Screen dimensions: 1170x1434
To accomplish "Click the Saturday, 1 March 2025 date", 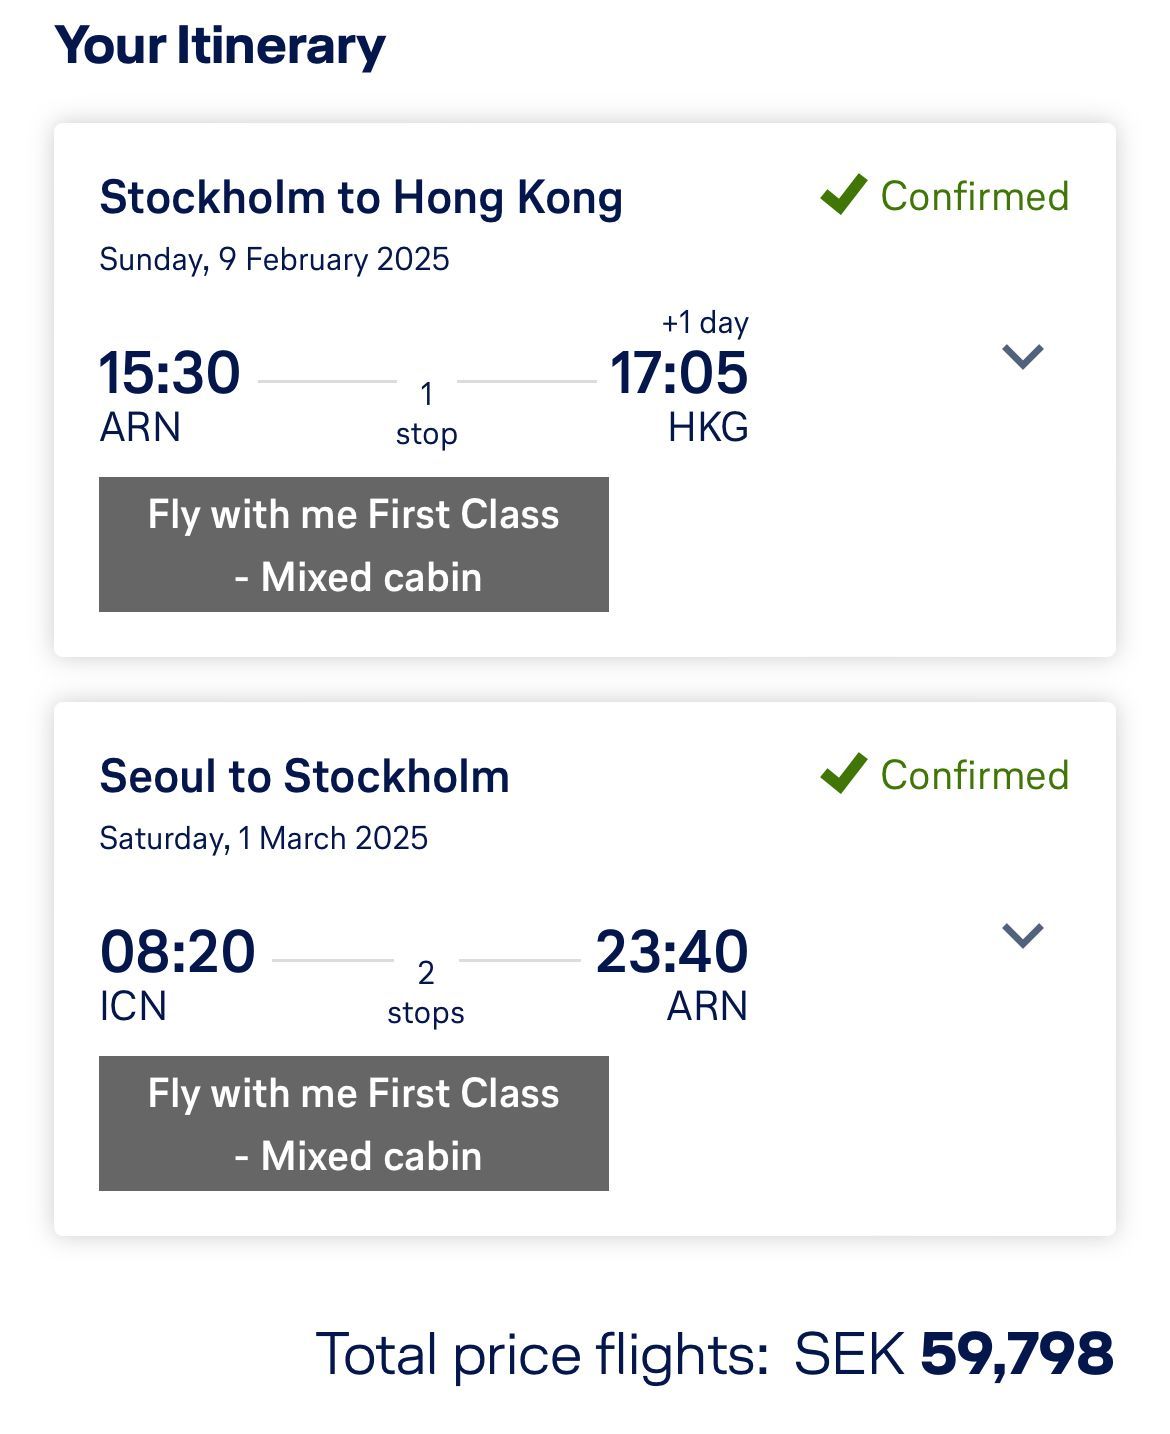I will pyautogui.click(x=264, y=838).
